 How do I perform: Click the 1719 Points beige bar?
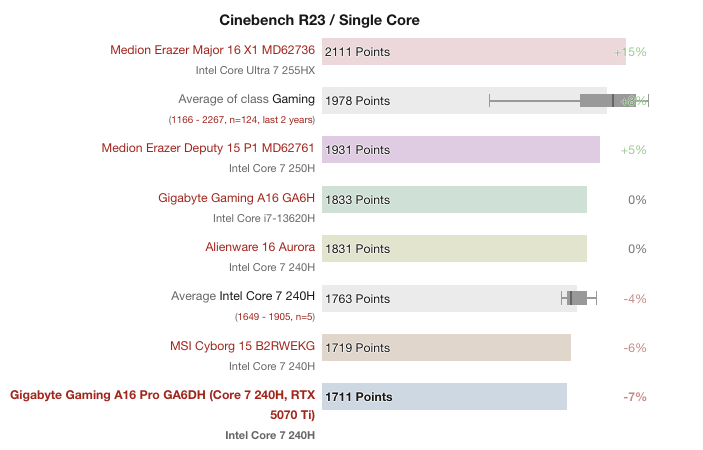[x=446, y=348]
